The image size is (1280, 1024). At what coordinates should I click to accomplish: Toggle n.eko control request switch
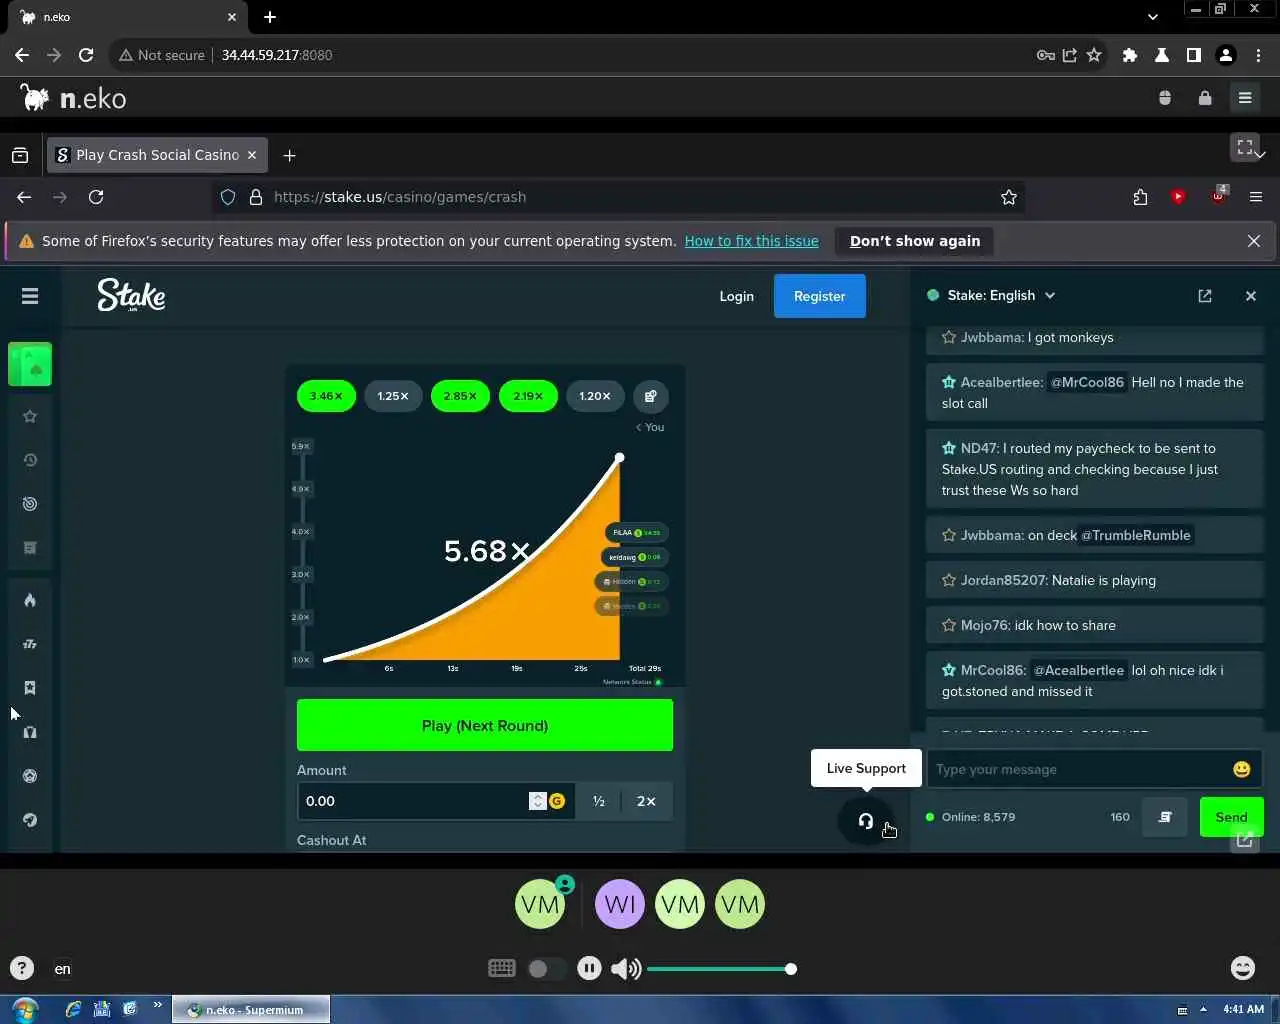click(x=546, y=968)
